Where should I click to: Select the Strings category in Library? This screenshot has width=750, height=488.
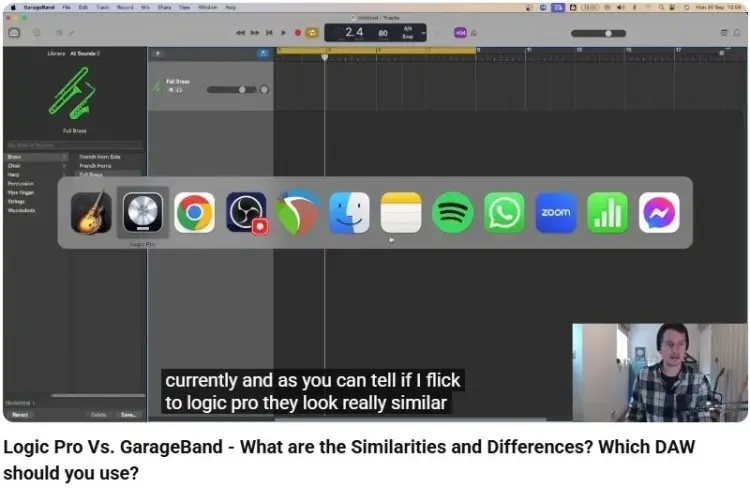(x=16, y=201)
